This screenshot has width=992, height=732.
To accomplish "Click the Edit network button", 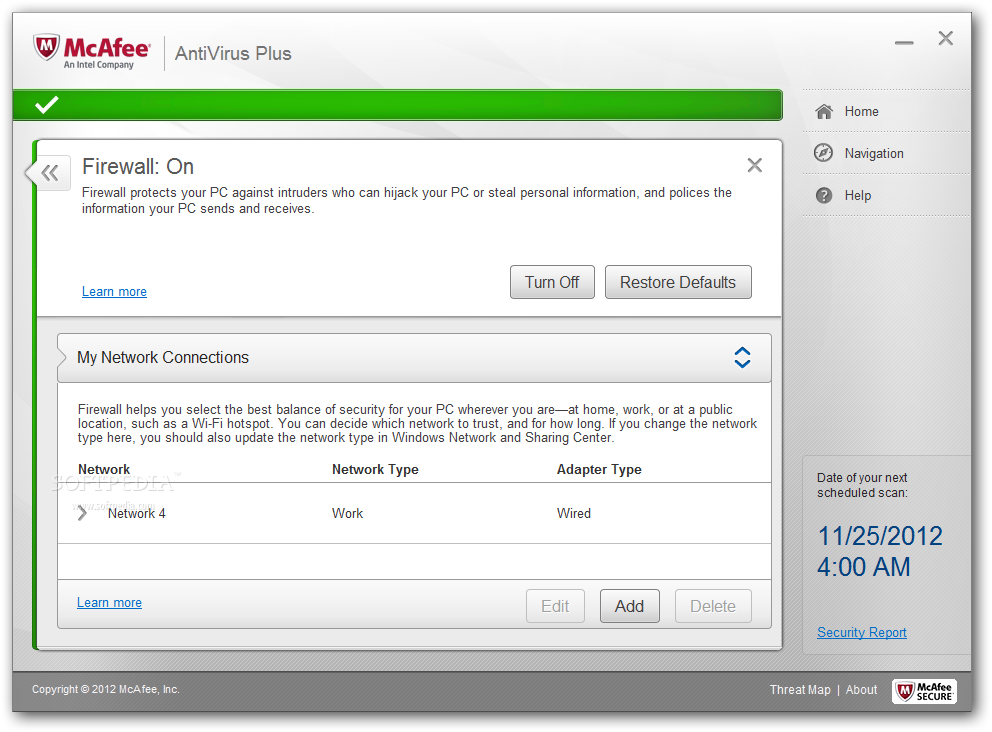I will click(x=555, y=606).
